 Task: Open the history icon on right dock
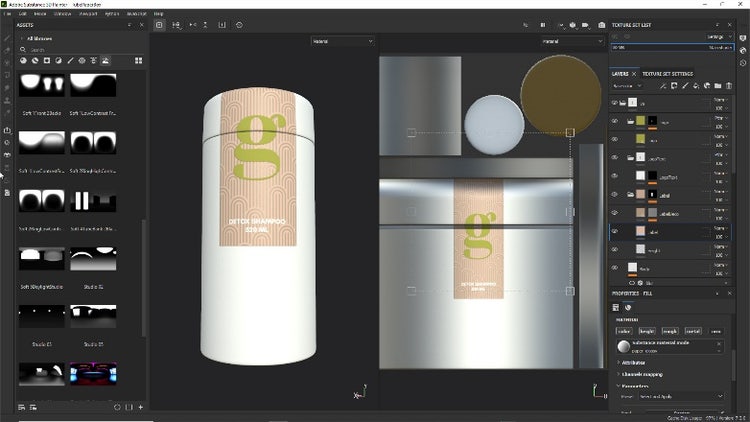[x=742, y=62]
